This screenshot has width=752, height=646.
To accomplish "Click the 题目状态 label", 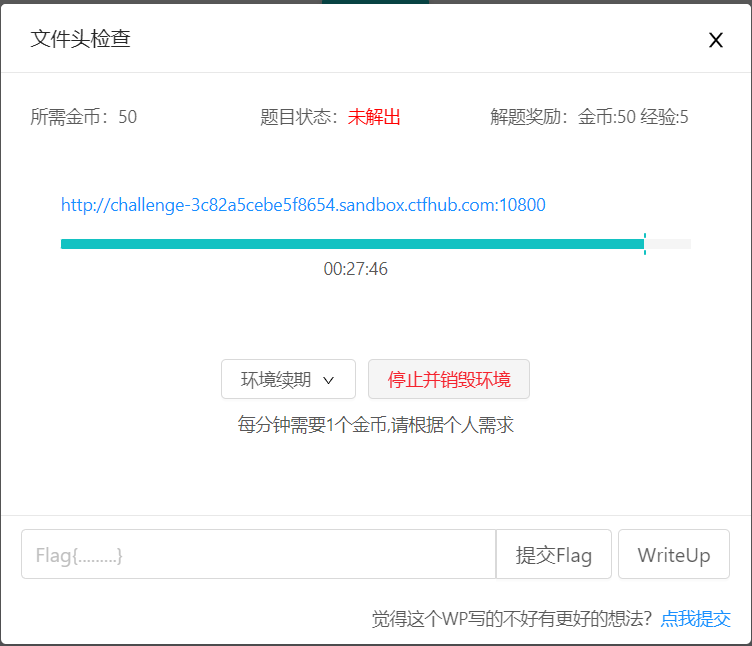I will (x=302, y=117).
